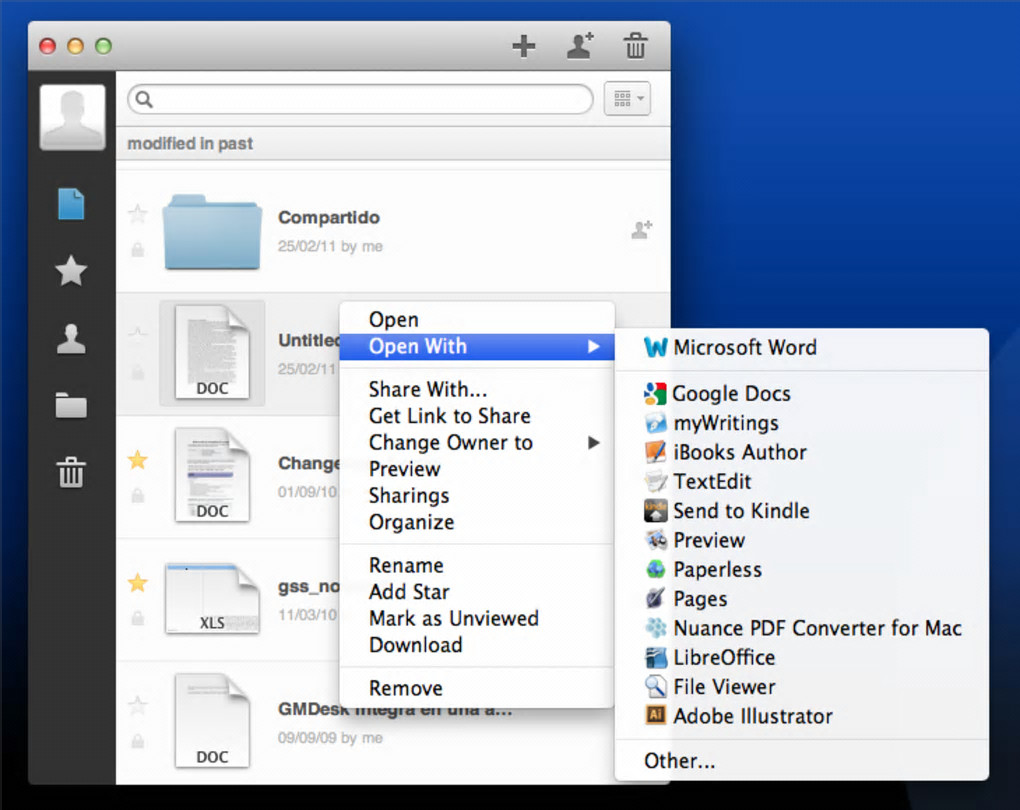
Task: Click the Adobe Illustrator app icon
Action: pos(656,716)
